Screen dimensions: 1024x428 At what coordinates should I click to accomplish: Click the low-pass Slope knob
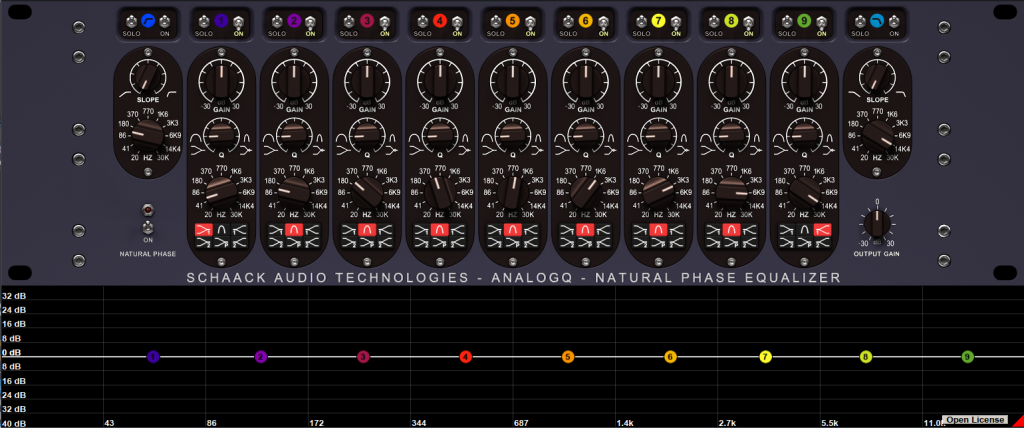pyautogui.click(x=877, y=76)
